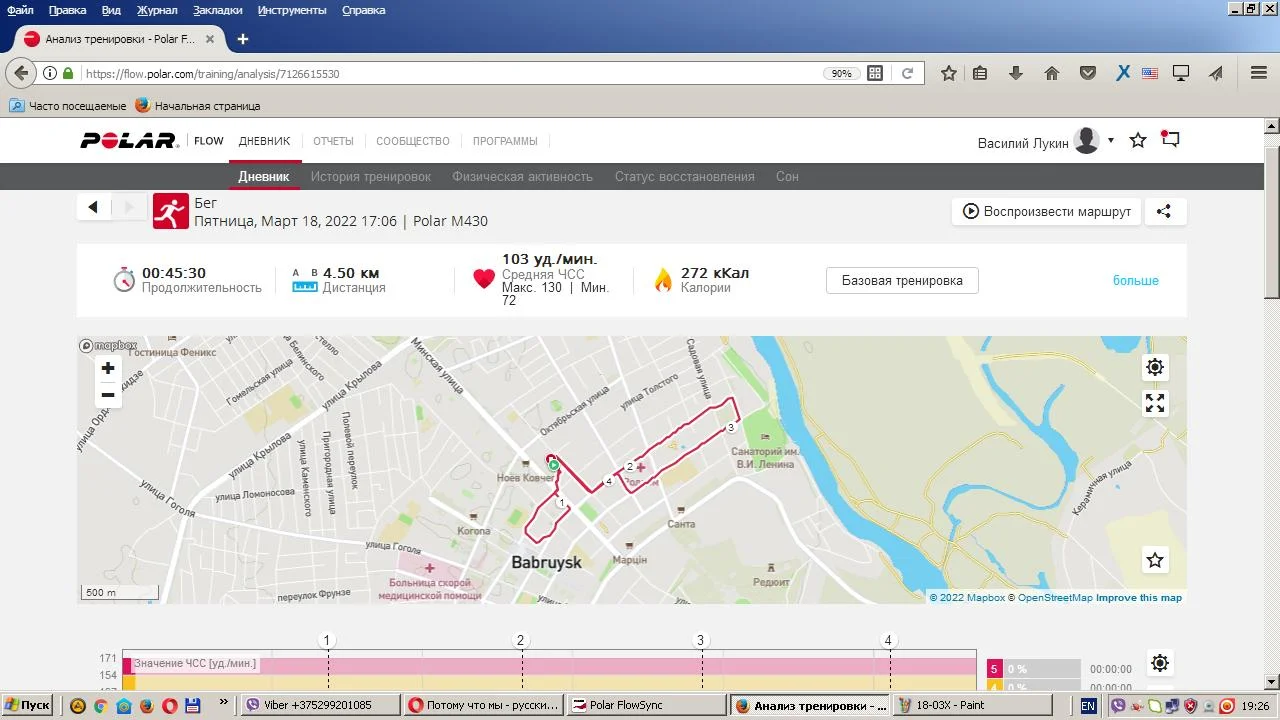This screenshot has height=720, width=1280.
Task: Click the больше link
Action: point(1136,281)
